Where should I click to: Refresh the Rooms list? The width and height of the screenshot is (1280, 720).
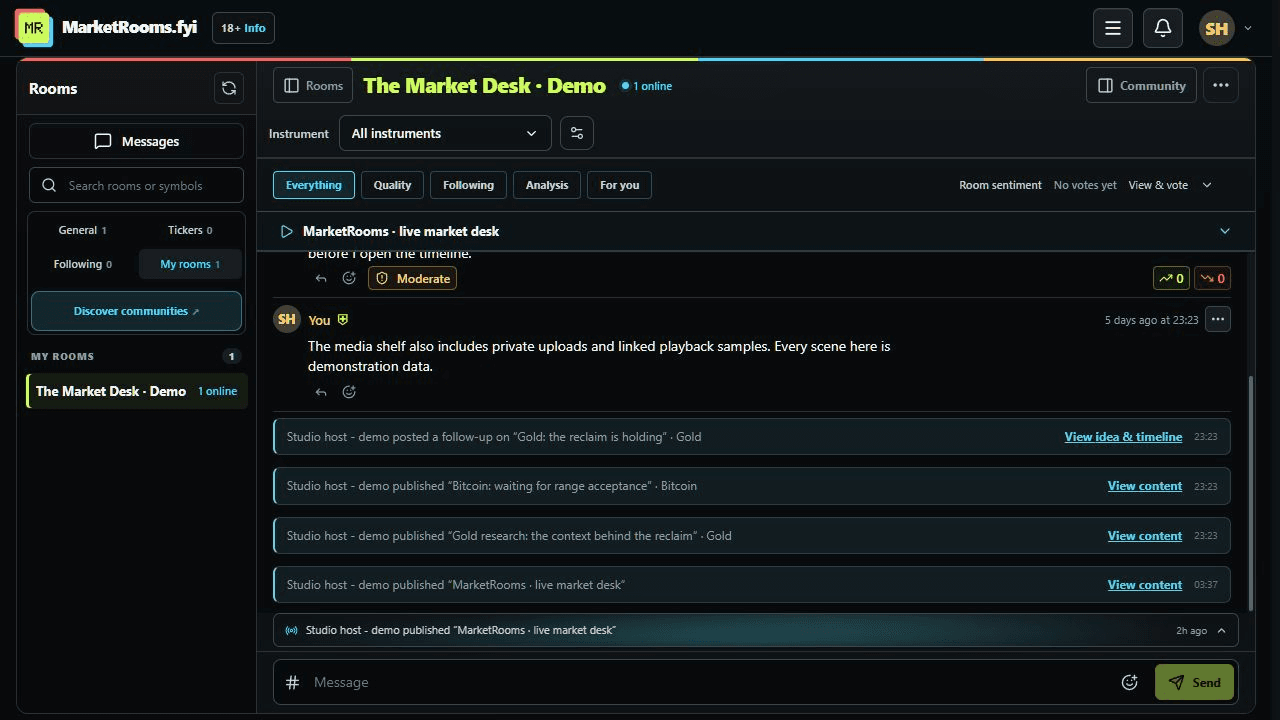[x=229, y=88]
